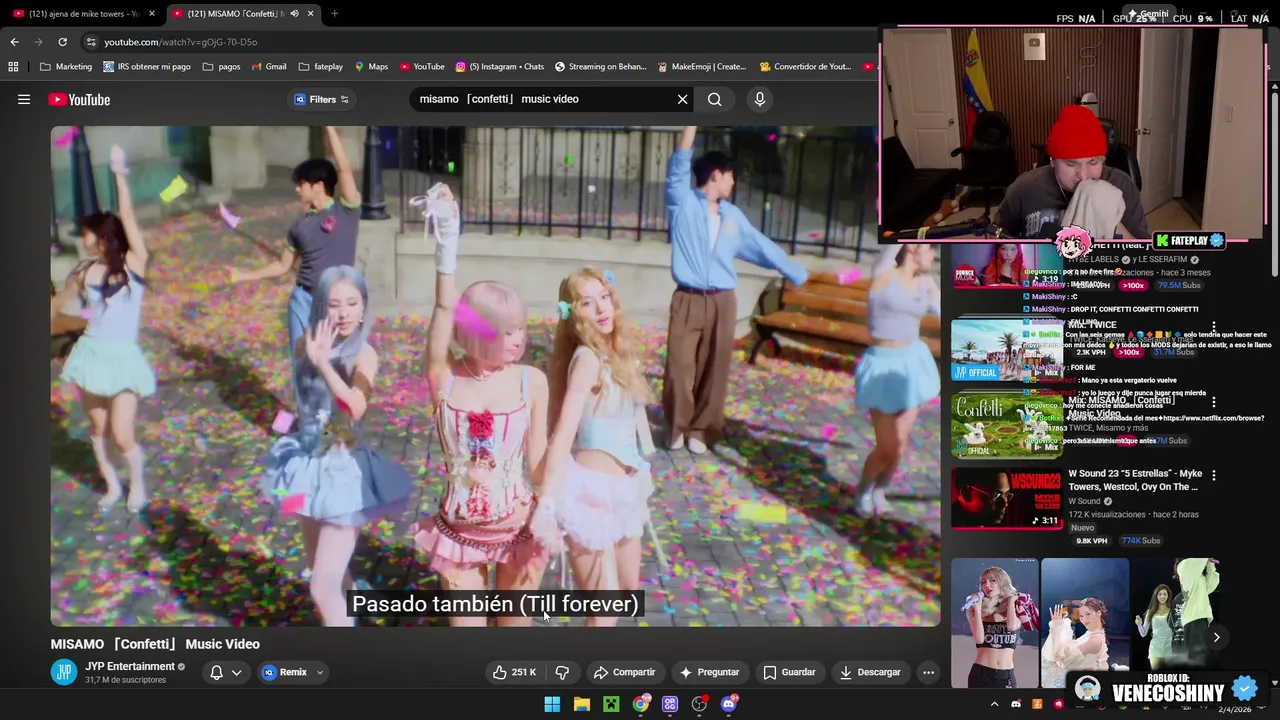This screenshot has width=1280, height=720.
Task: Like the video (251 K)
Action: [x=514, y=672]
